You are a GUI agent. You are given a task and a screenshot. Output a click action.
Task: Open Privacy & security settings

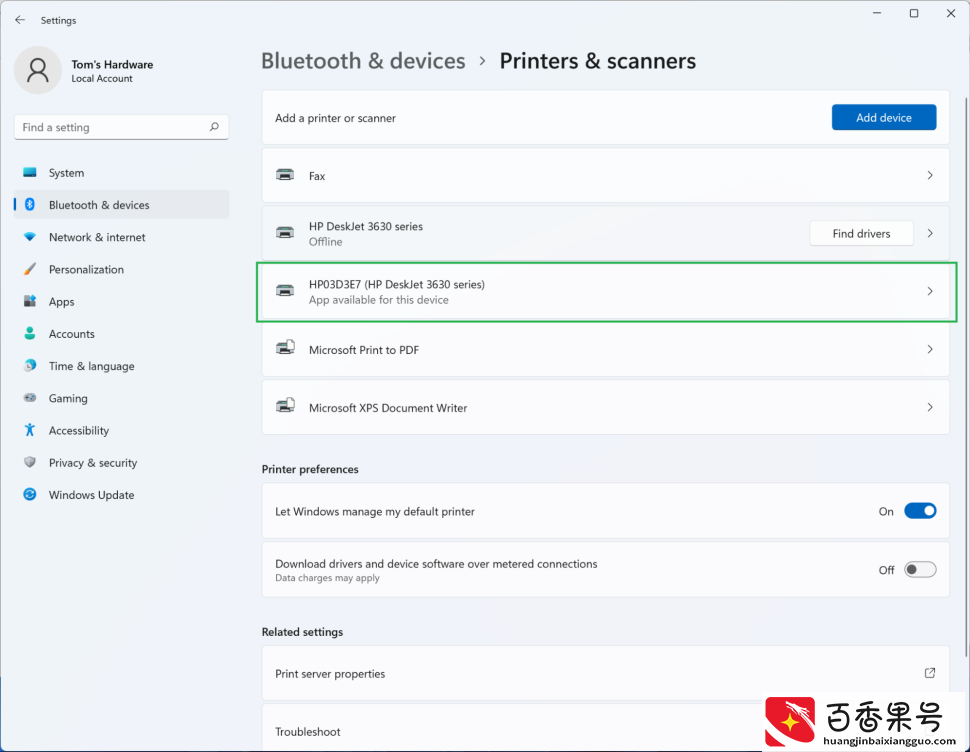[x=121, y=462]
